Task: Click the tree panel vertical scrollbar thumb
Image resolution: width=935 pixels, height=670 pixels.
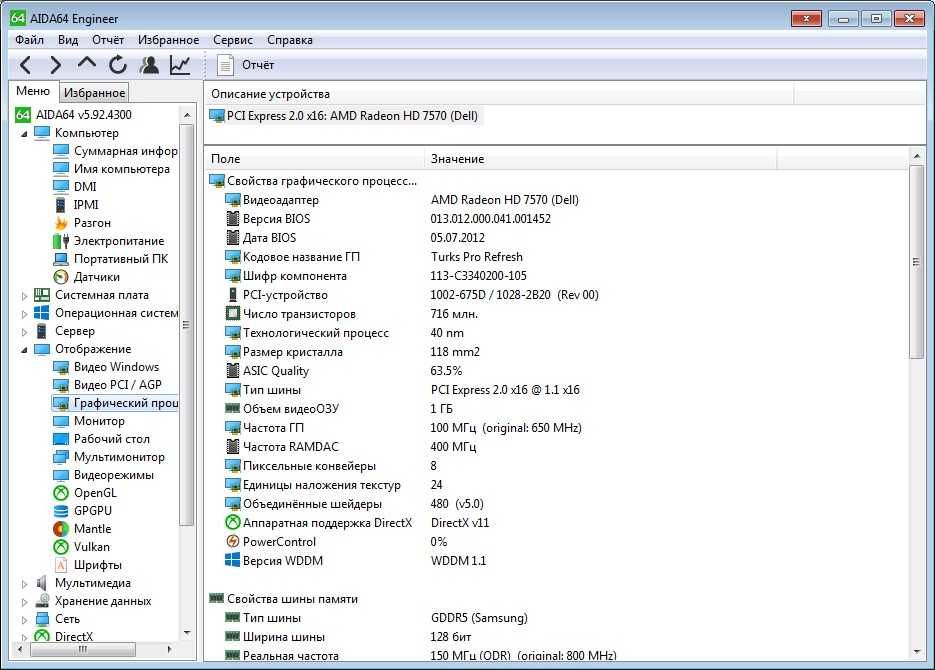Action: (x=186, y=325)
